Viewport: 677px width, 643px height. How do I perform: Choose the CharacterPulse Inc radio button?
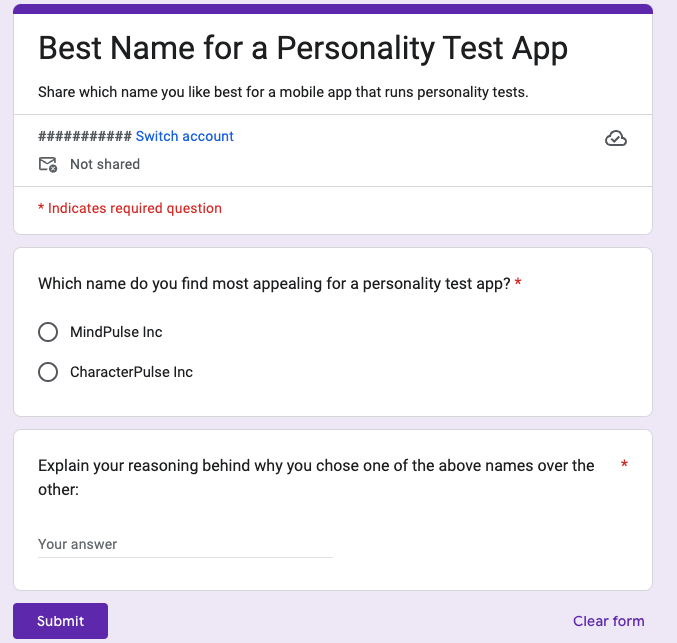tap(48, 372)
